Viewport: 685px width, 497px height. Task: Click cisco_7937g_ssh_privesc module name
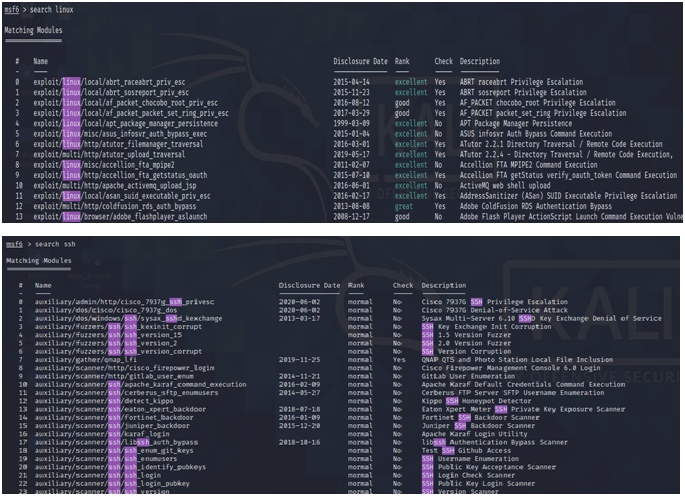click(125, 302)
